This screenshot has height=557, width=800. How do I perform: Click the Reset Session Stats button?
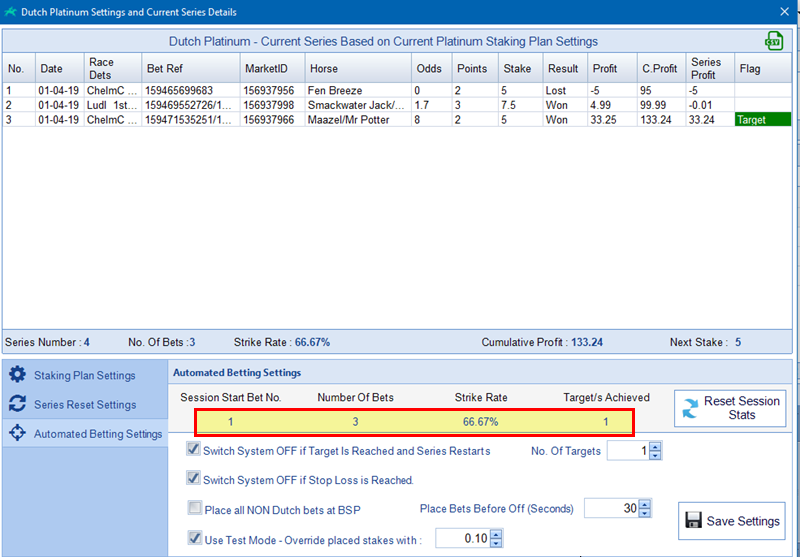pos(730,408)
